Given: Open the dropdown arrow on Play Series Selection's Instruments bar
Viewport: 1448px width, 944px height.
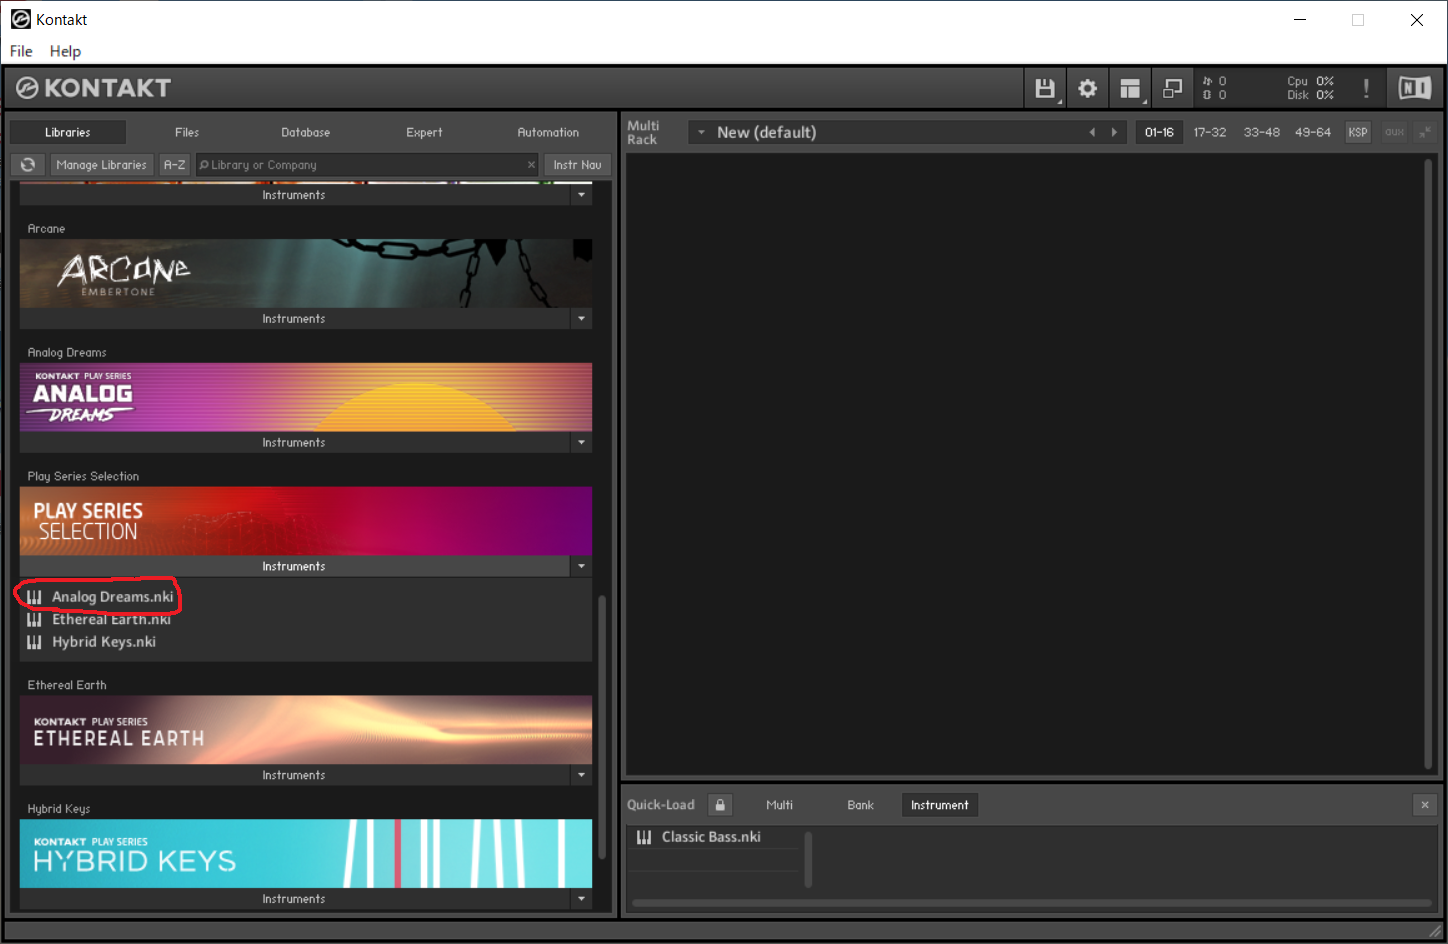Looking at the screenshot, I should pos(581,567).
